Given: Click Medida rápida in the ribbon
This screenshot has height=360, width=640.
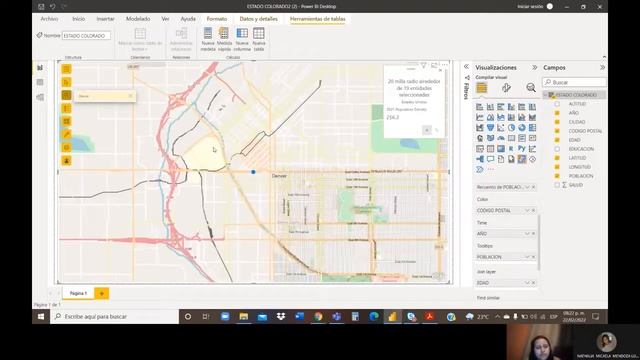Looking at the screenshot, I should point(224,40).
